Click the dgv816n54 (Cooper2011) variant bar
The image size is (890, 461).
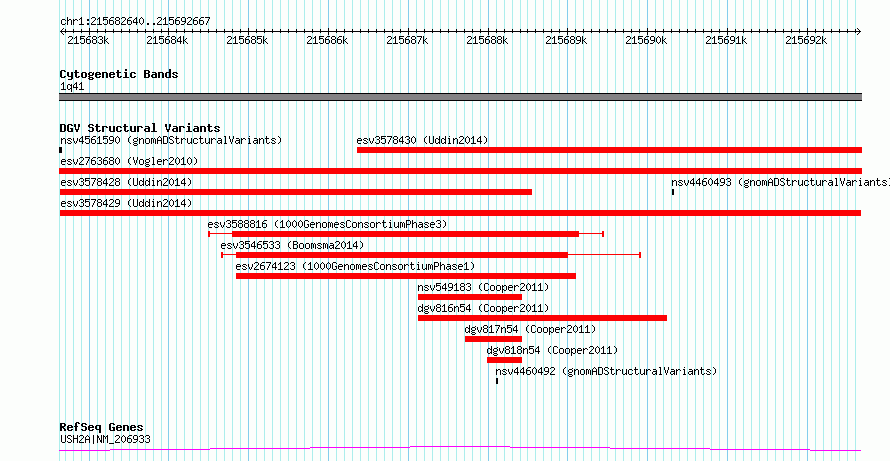tap(543, 318)
